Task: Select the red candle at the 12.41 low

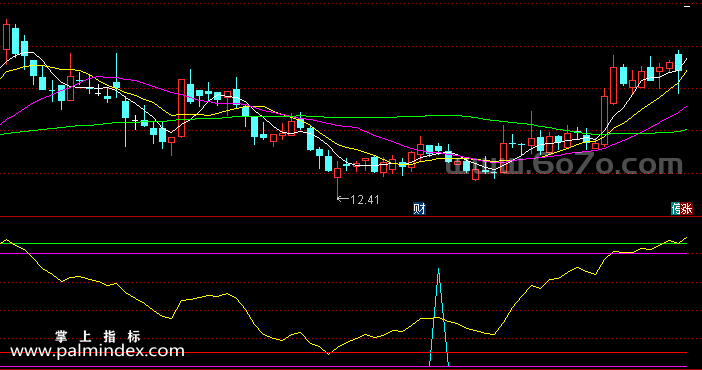Action: (338, 179)
